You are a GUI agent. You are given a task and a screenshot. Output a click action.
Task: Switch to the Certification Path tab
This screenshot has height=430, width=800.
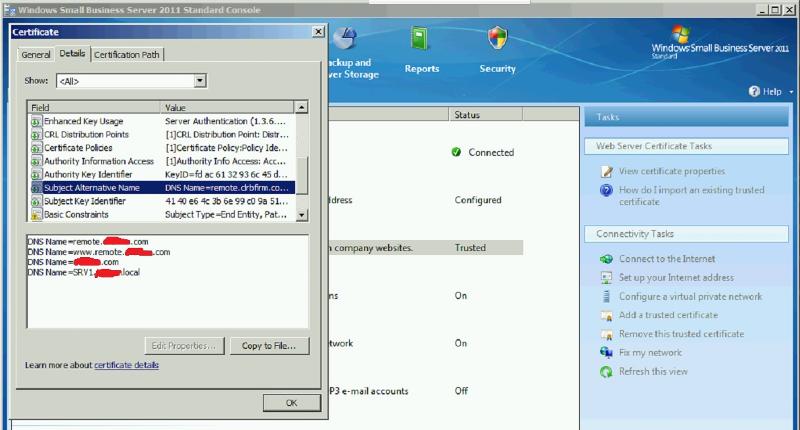pos(127,55)
